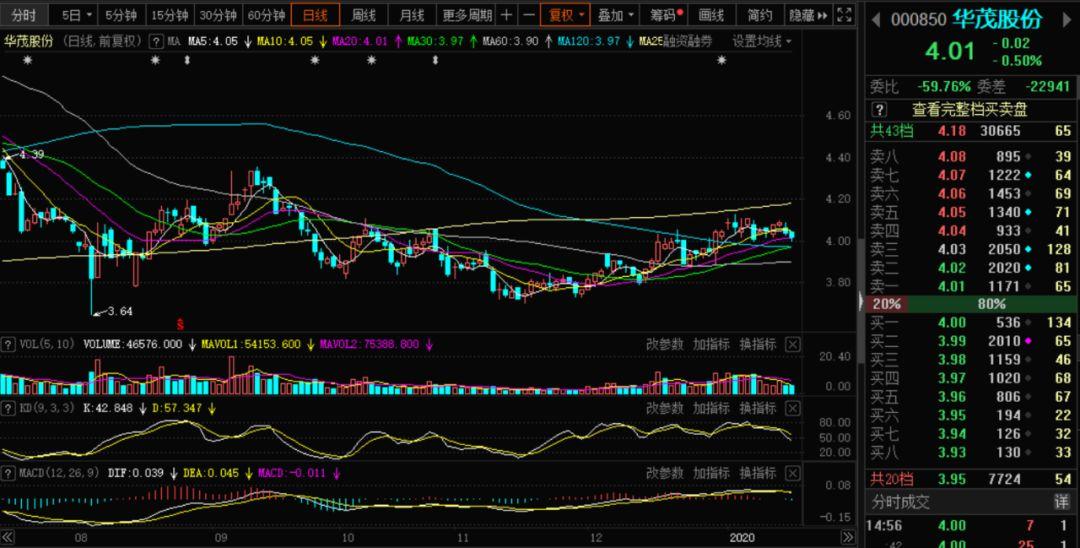Select the 30分钟 period tab

click(218, 14)
